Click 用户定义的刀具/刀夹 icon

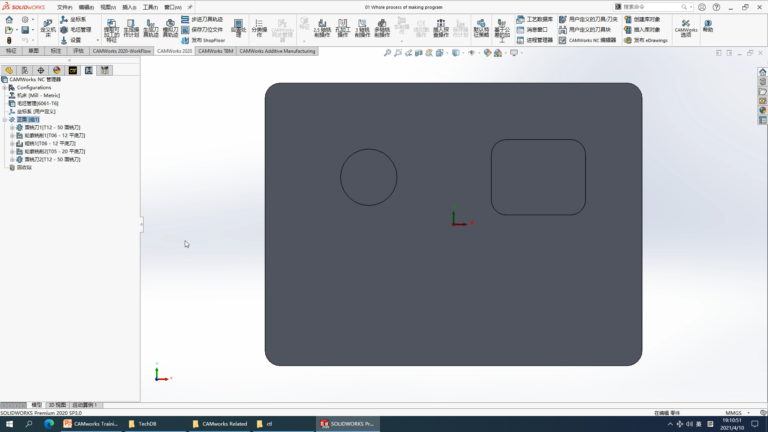pyautogui.click(x=588, y=19)
